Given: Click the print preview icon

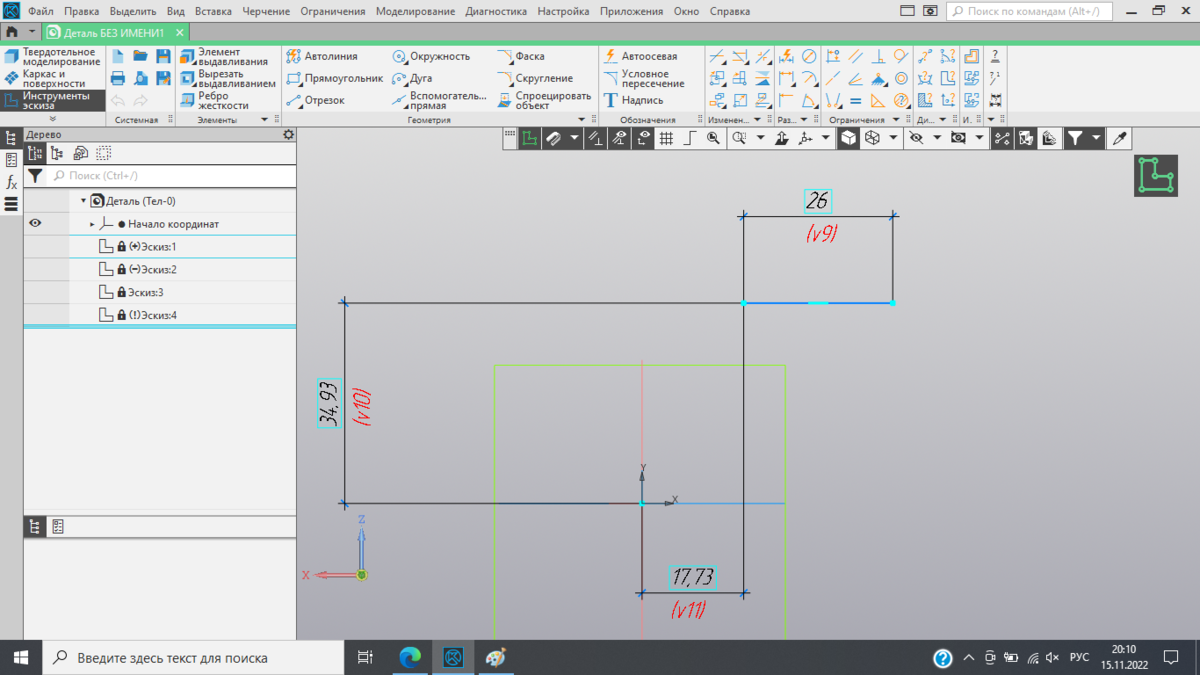Looking at the screenshot, I should (x=140, y=79).
